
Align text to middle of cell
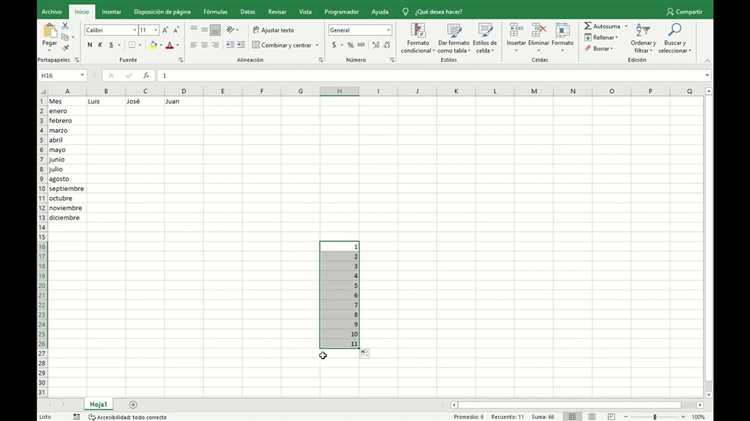click(204, 30)
